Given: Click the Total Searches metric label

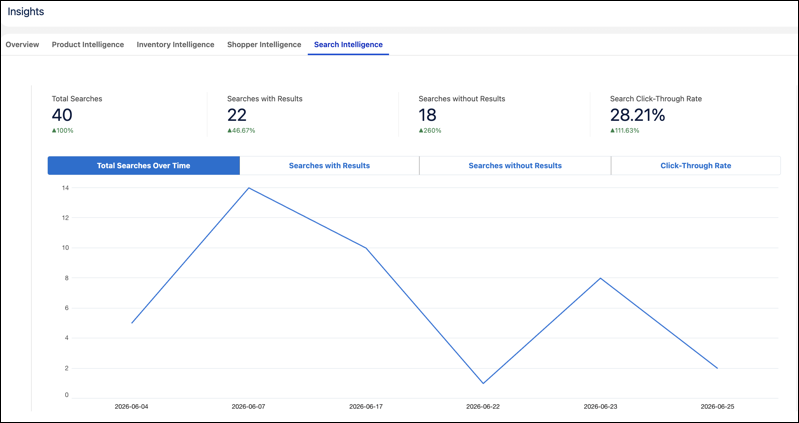Looking at the screenshot, I should click(77, 99).
